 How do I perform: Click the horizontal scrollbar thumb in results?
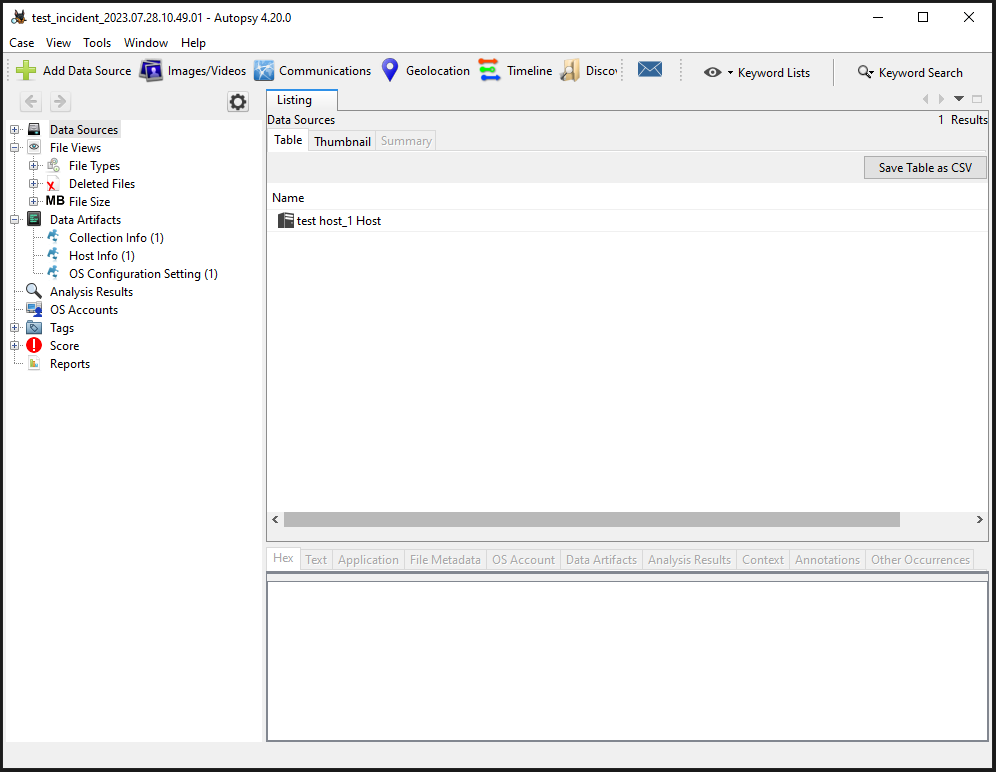(x=591, y=520)
